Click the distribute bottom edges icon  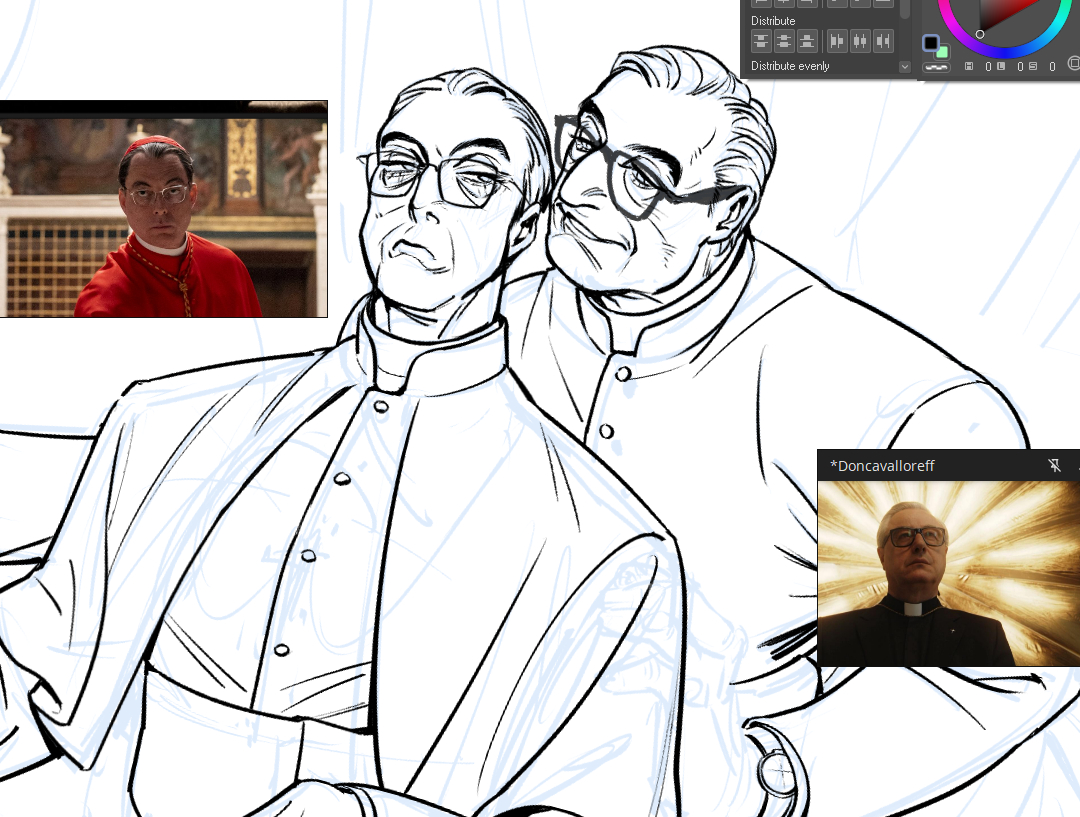tap(807, 41)
